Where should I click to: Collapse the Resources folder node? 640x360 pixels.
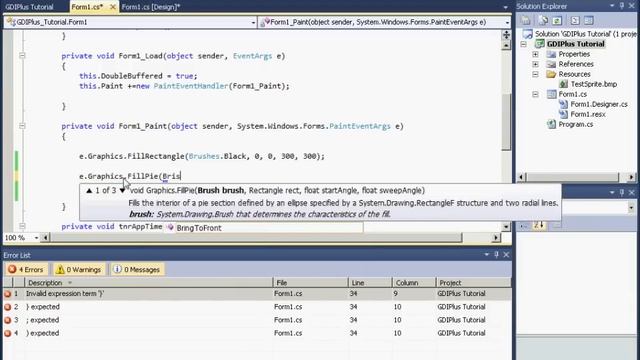click(x=536, y=74)
